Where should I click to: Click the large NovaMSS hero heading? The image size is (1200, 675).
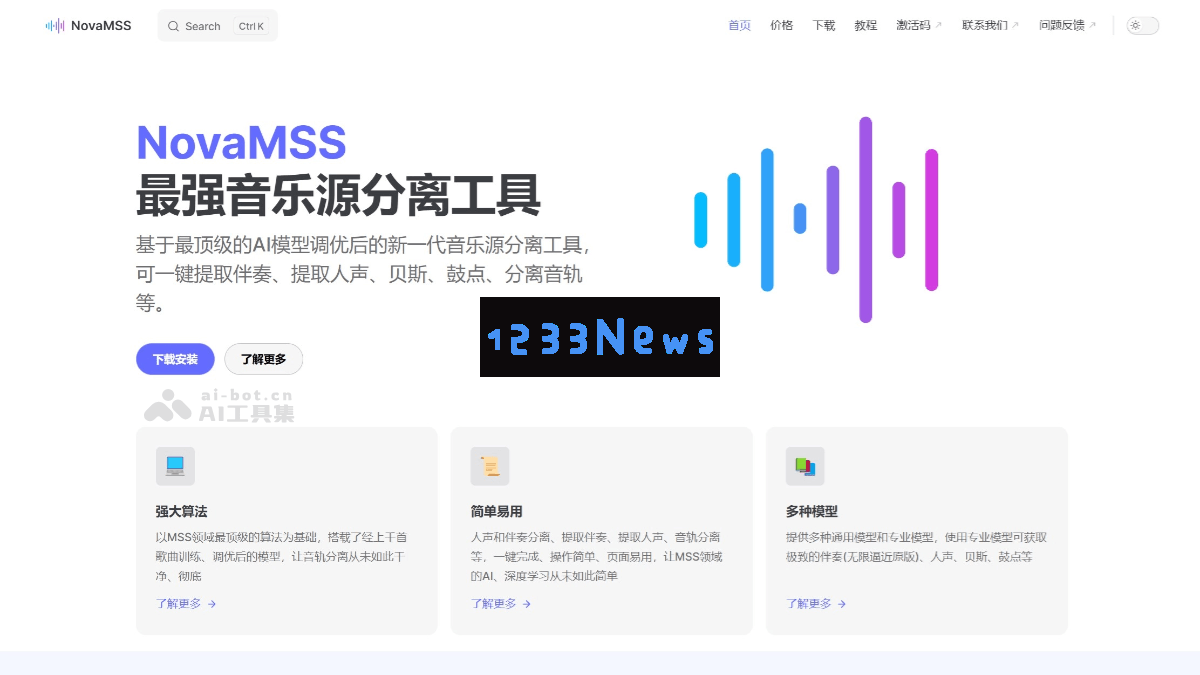241,143
